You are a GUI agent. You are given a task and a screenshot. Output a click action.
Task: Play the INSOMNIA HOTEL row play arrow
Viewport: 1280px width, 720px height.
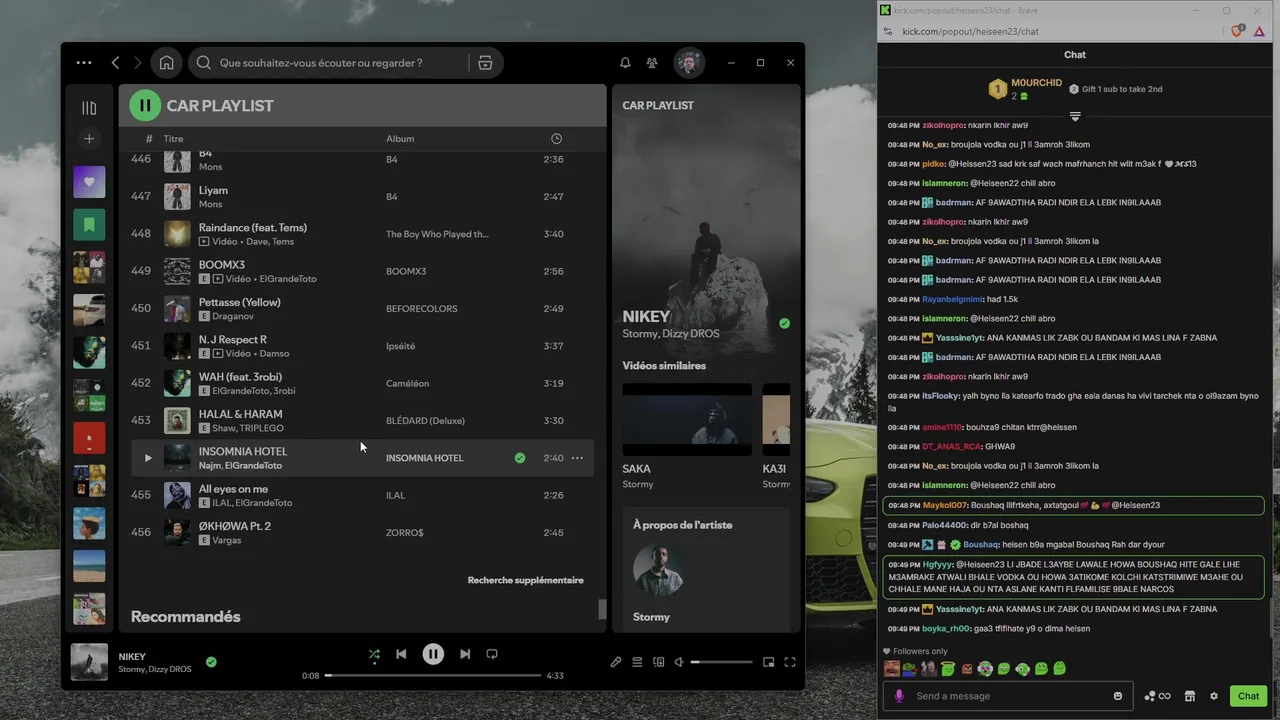click(148, 458)
